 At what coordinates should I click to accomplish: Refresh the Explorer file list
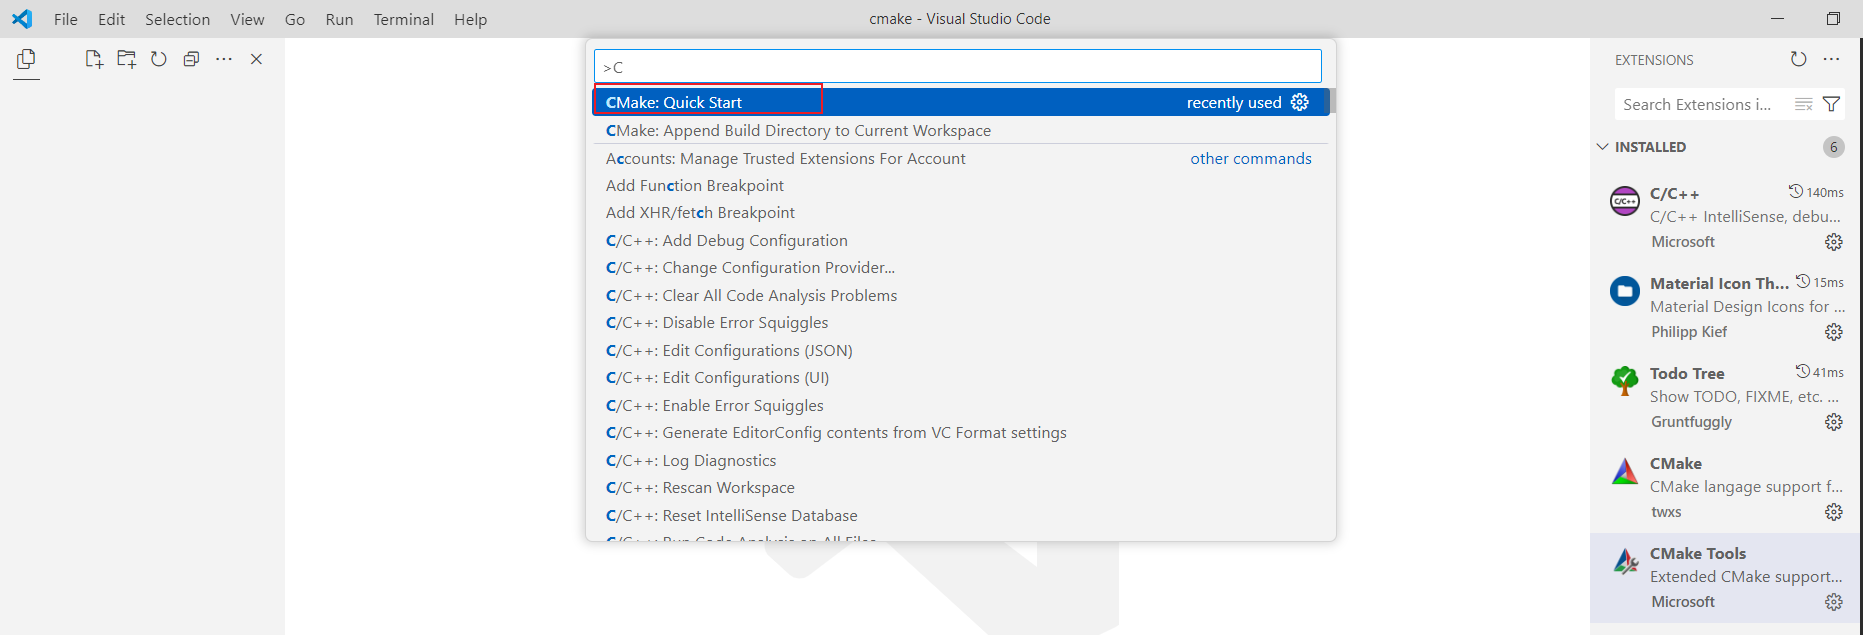(158, 59)
